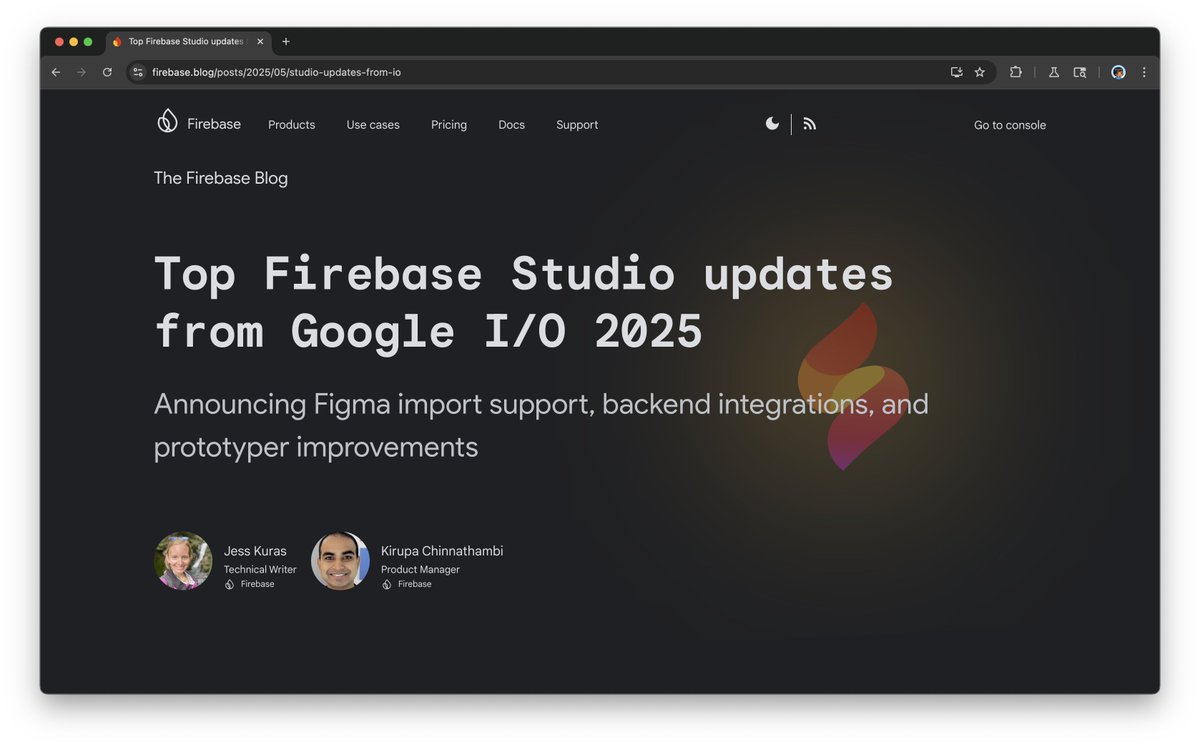Open site information icon in address bar
The image size is (1200, 747).
point(139,72)
